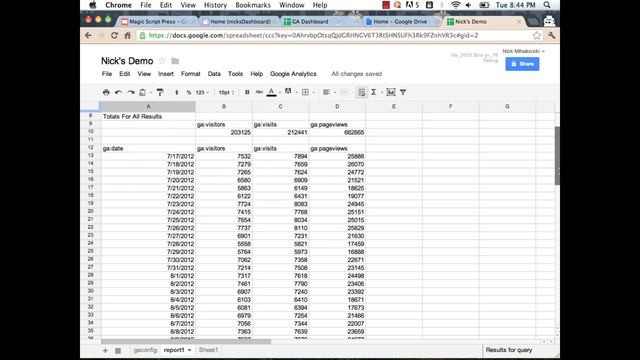This screenshot has width=640, height=360.
Task: Go back with the Chrome back arrow
Action: click(x=88, y=36)
